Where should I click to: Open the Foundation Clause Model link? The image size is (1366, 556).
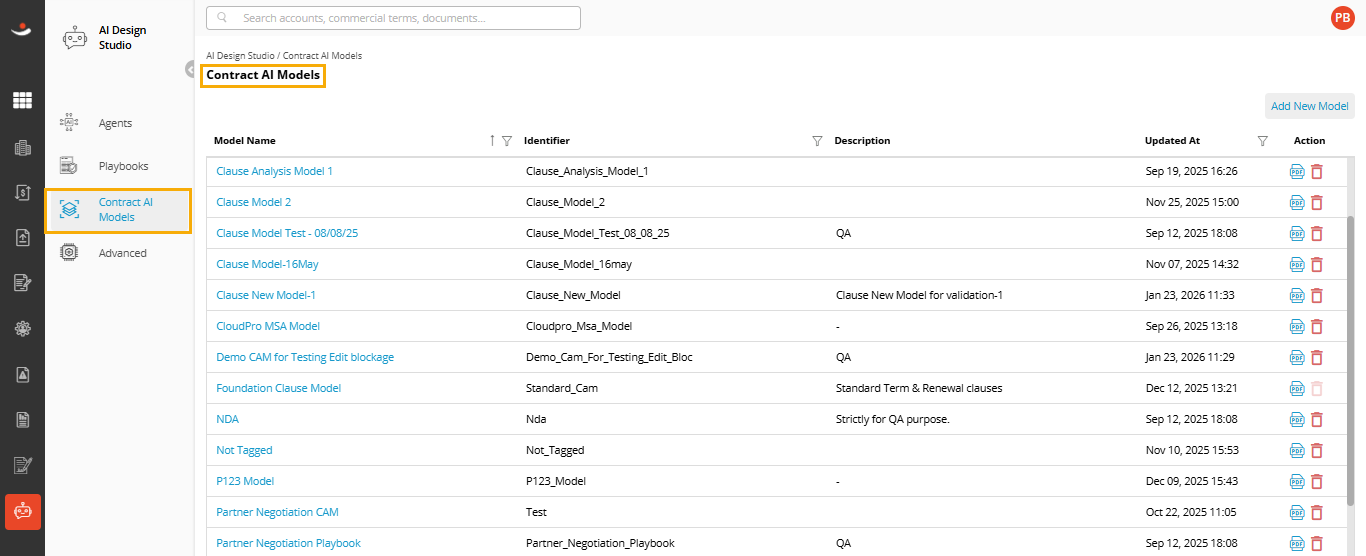(278, 388)
